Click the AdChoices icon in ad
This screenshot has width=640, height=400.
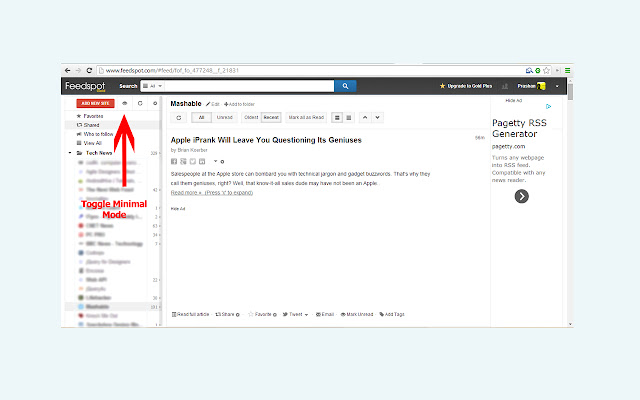coord(549,107)
